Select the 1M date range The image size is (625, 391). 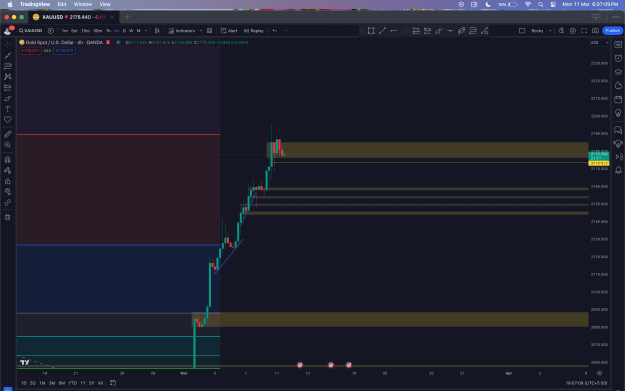pyautogui.click(x=42, y=383)
